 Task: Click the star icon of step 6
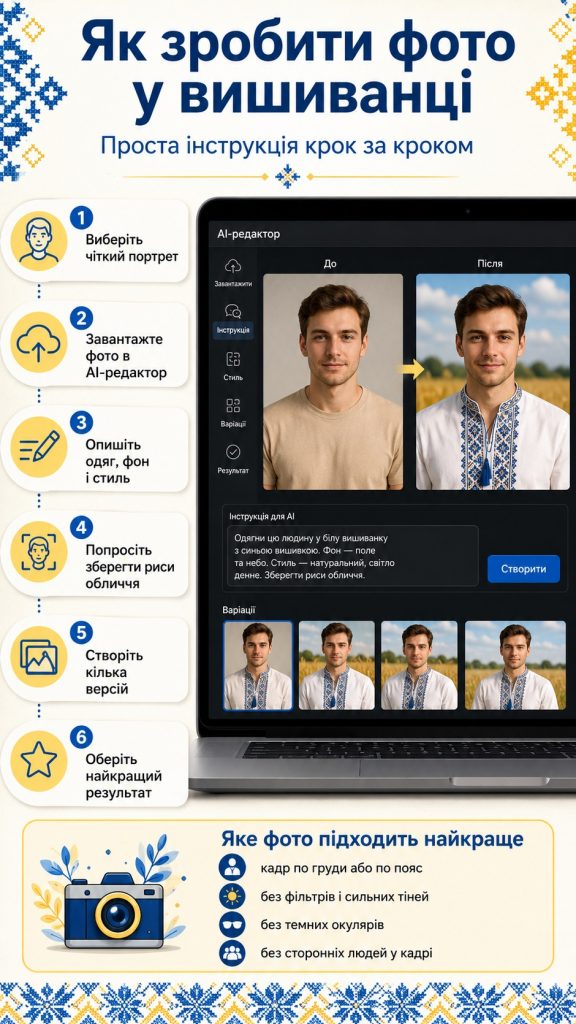click(x=39, y=761)
